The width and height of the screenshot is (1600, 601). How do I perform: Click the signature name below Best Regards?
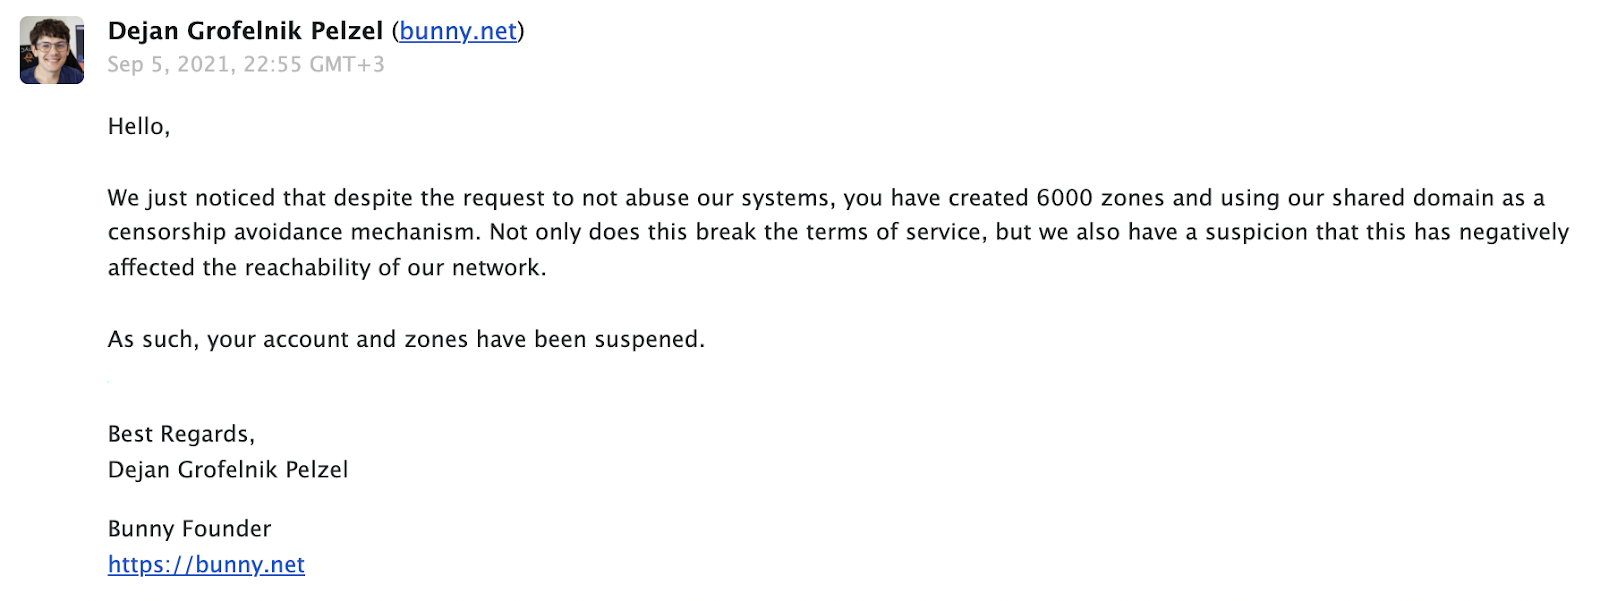(228, 470)
